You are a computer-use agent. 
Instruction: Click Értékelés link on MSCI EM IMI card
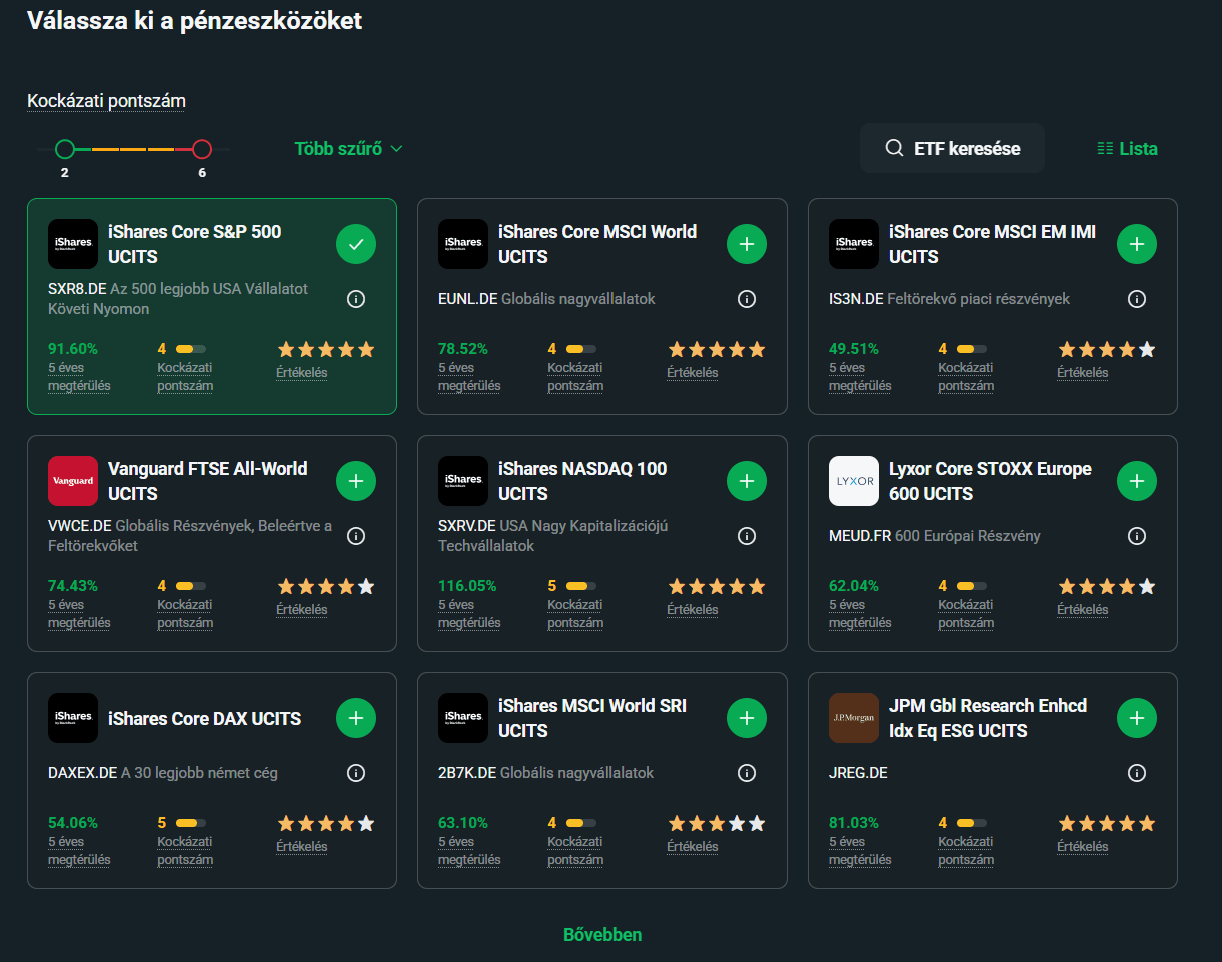tap(1083, 373)
